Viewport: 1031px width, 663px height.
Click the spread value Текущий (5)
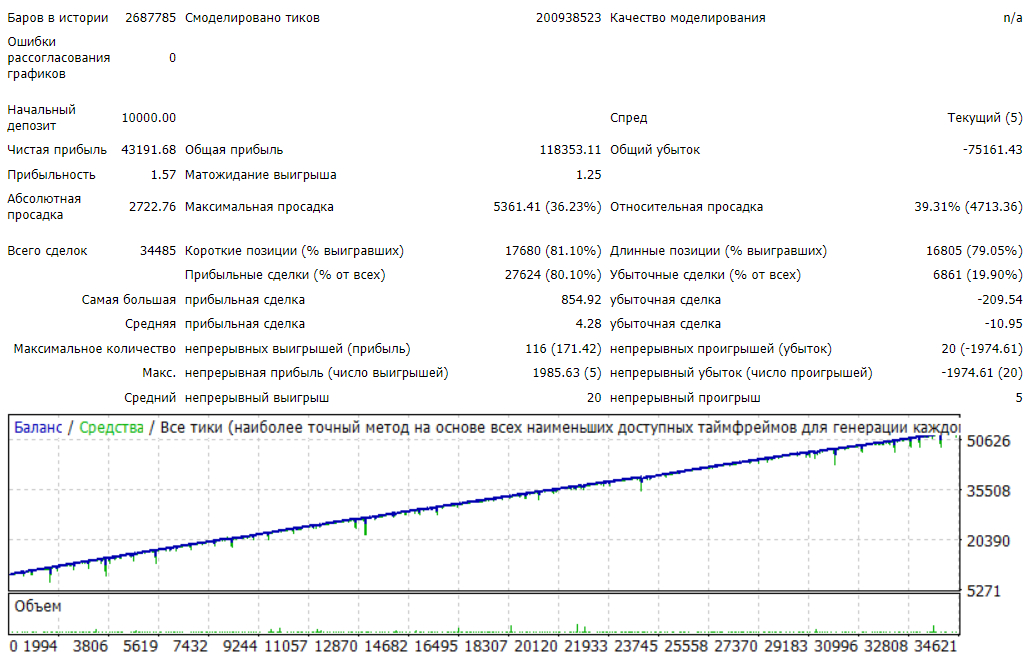pos(985,118)
